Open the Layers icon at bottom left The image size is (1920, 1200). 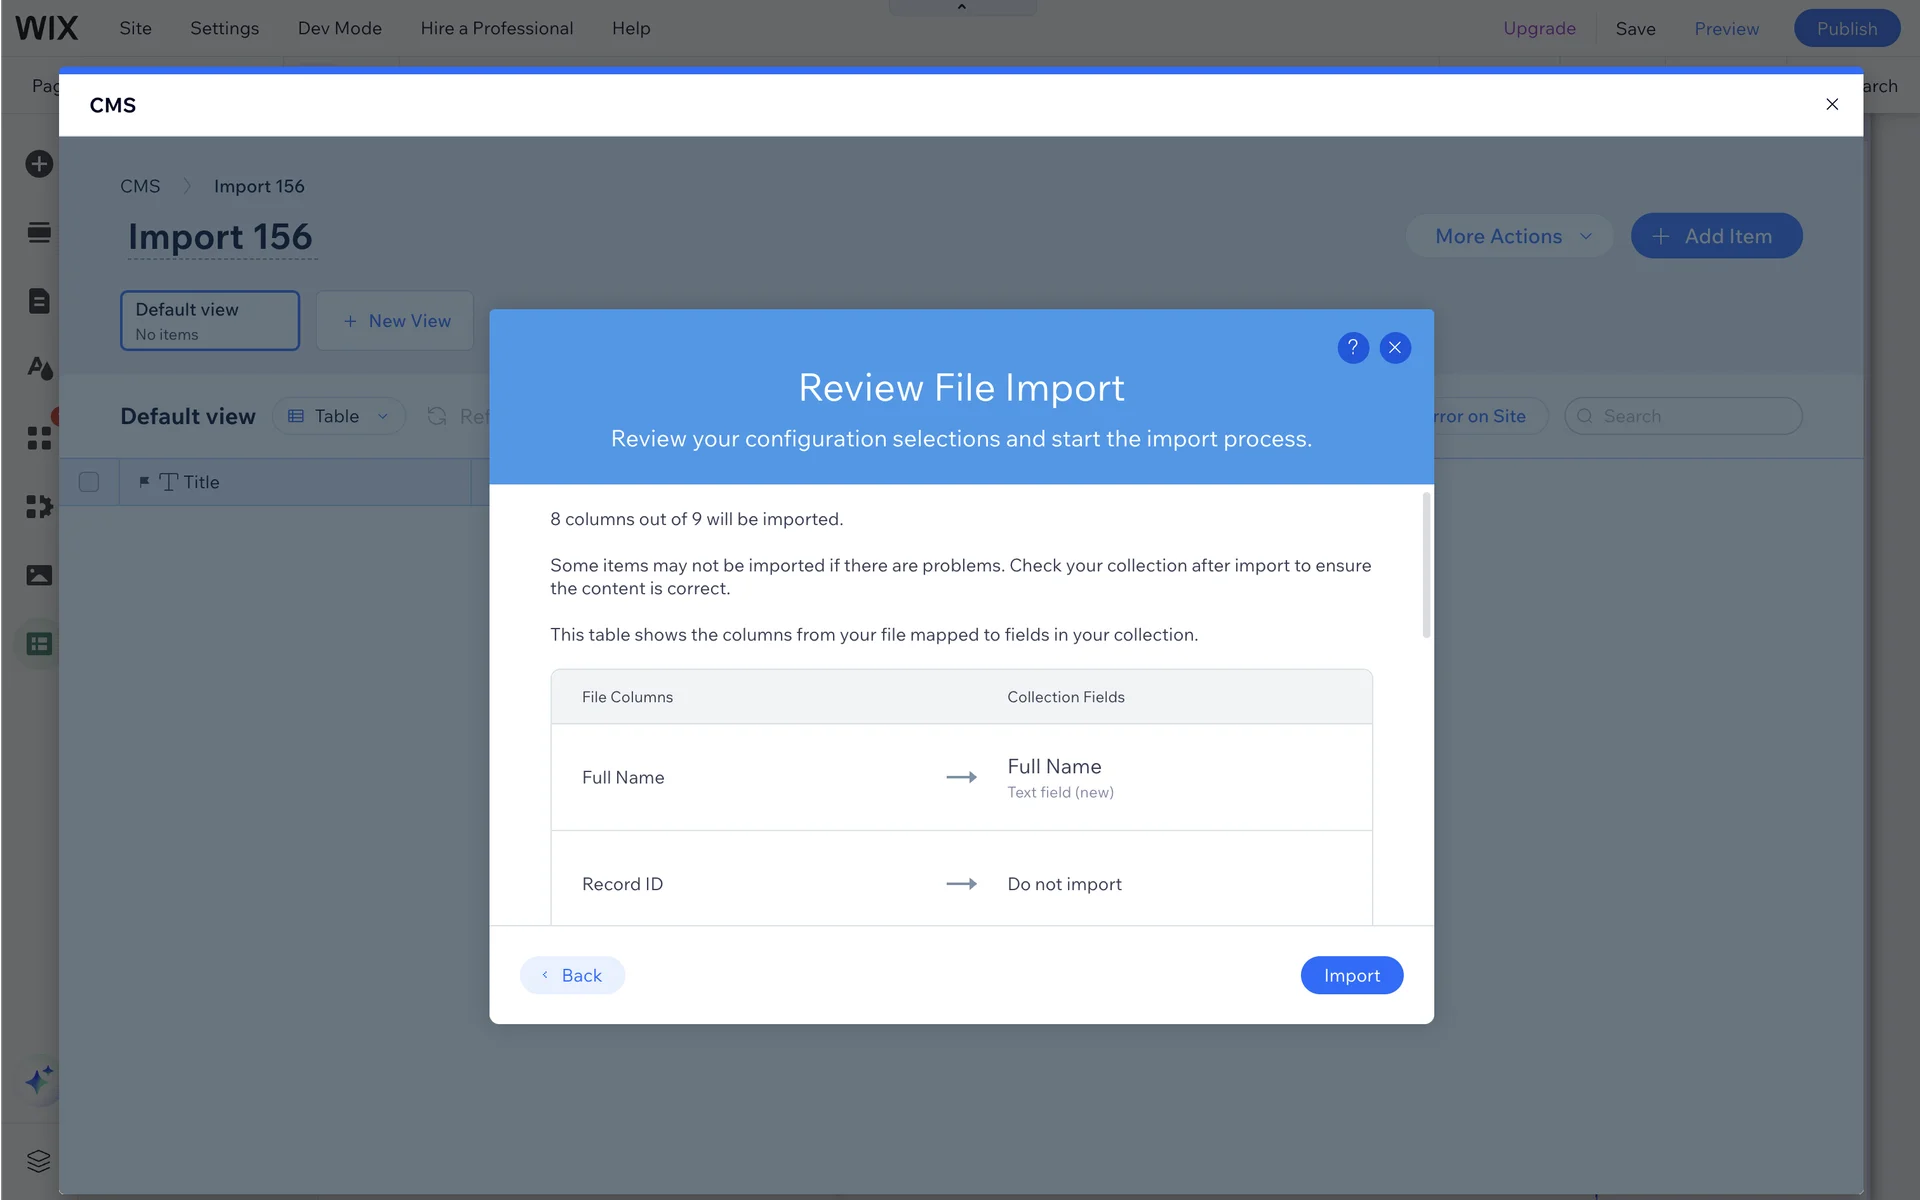[39, 1161]
